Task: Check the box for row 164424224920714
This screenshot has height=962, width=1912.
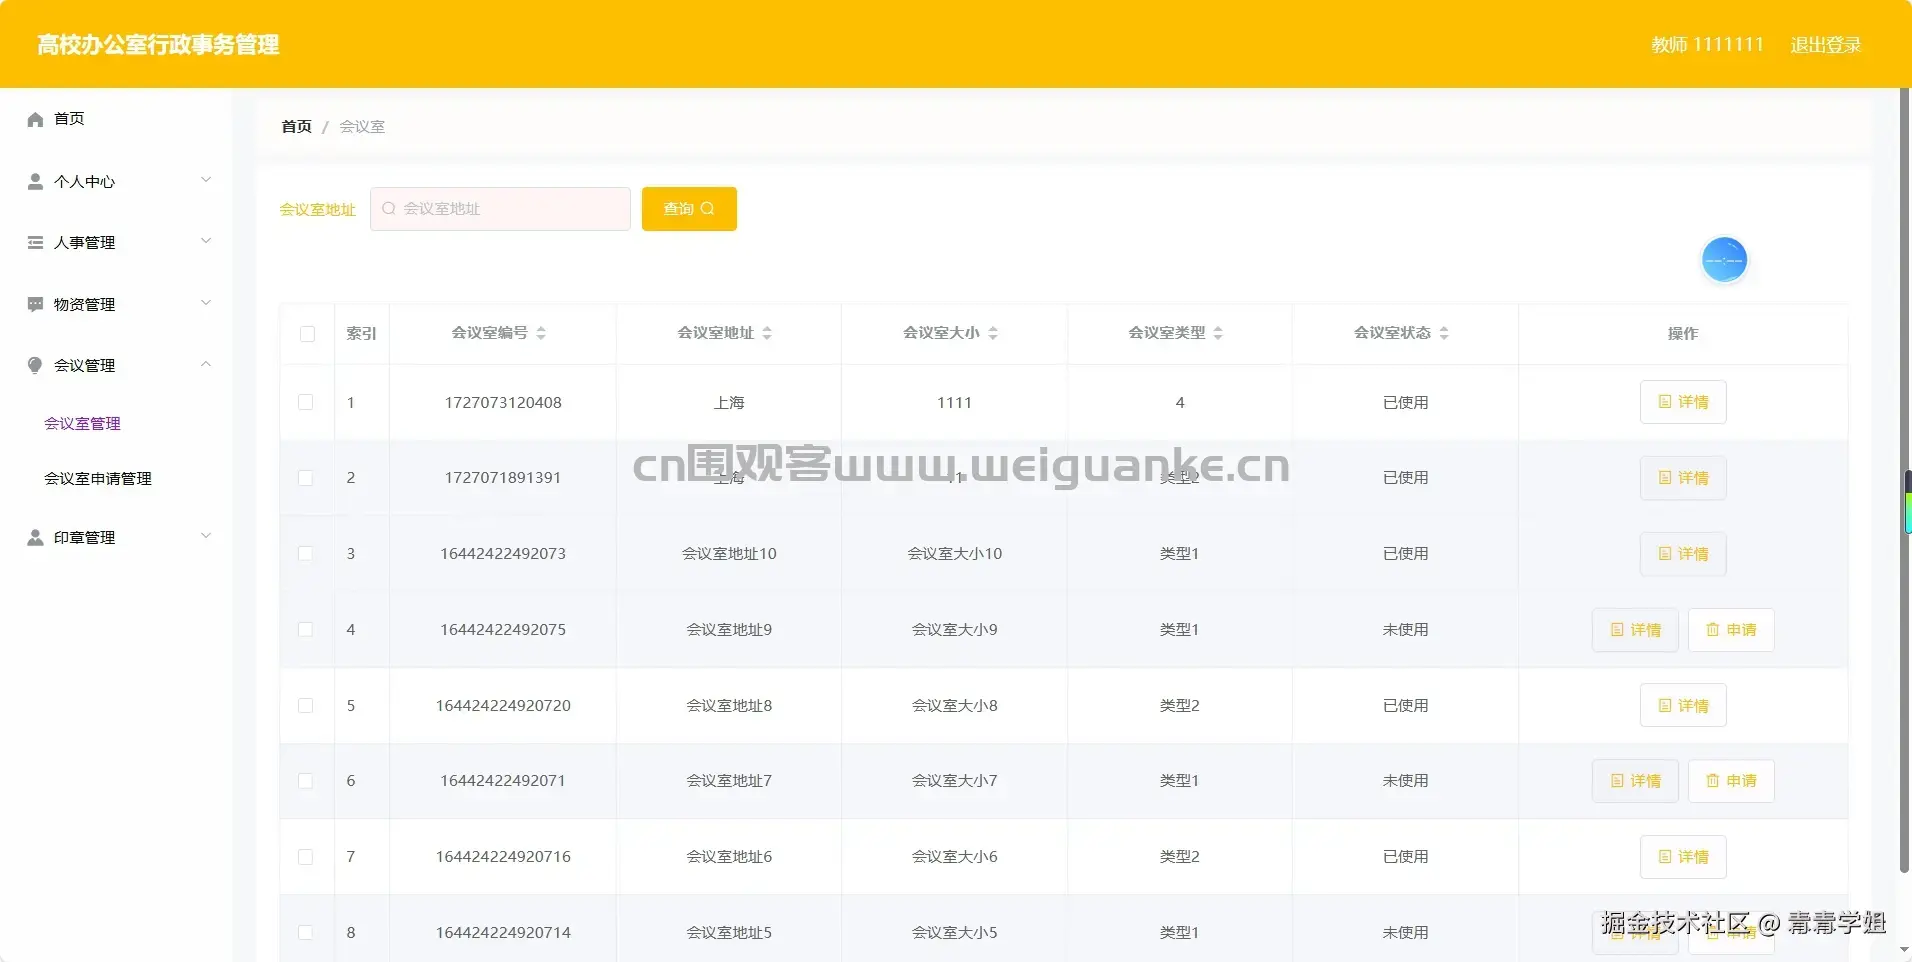Action: [x=306, y=933]
